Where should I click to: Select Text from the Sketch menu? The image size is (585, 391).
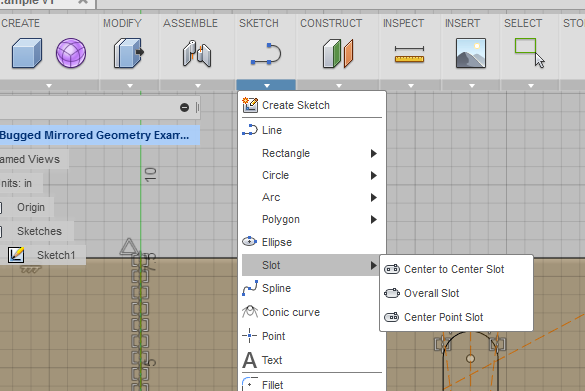coord(312,360)
